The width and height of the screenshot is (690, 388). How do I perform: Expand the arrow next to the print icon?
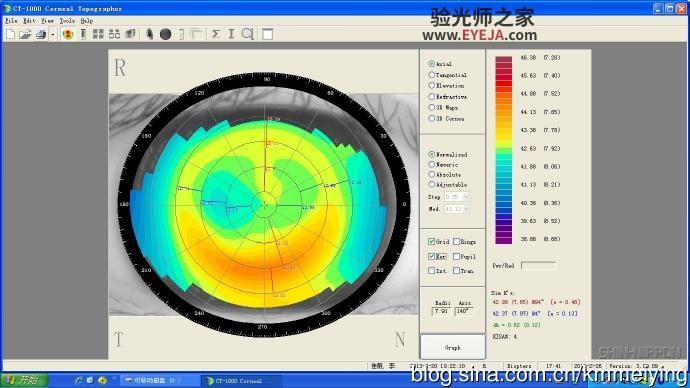pyautogui.click(x=53, y=34)
